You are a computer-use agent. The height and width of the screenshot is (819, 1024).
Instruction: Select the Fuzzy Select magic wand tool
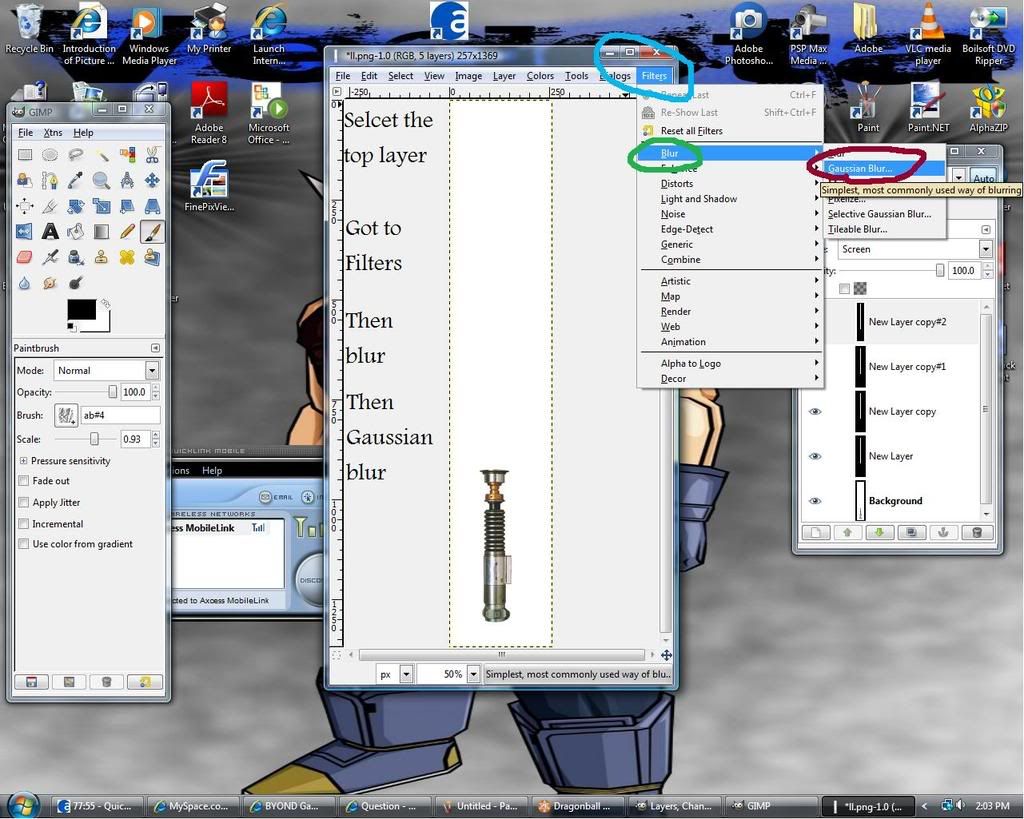pos(101,155)
